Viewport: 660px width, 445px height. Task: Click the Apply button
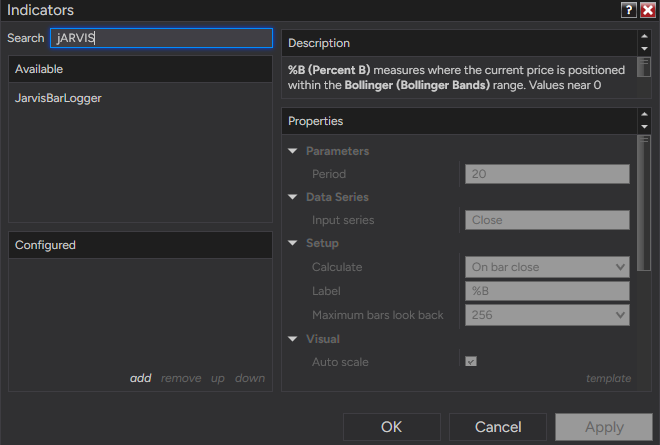[604, 427]
